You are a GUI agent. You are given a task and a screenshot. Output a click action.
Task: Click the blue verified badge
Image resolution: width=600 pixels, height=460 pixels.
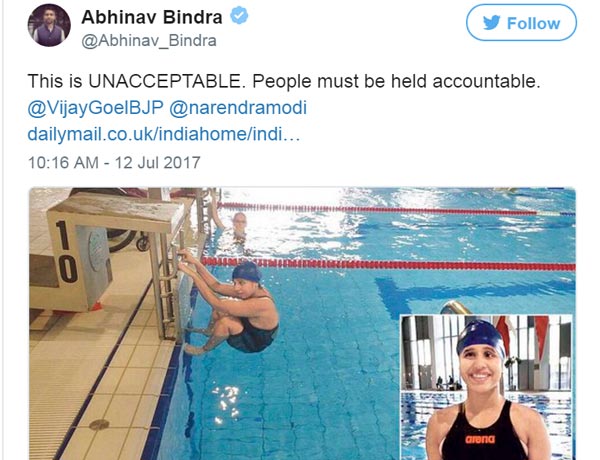coord(239,16)
